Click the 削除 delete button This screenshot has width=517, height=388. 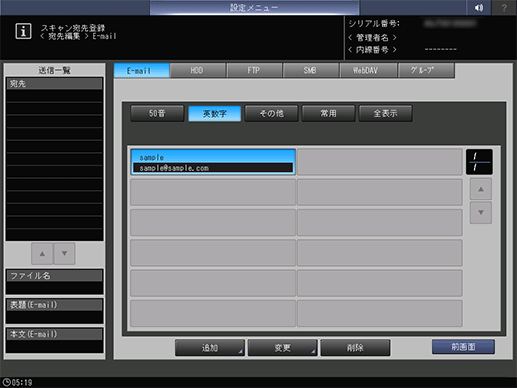[x=355, y=348]
